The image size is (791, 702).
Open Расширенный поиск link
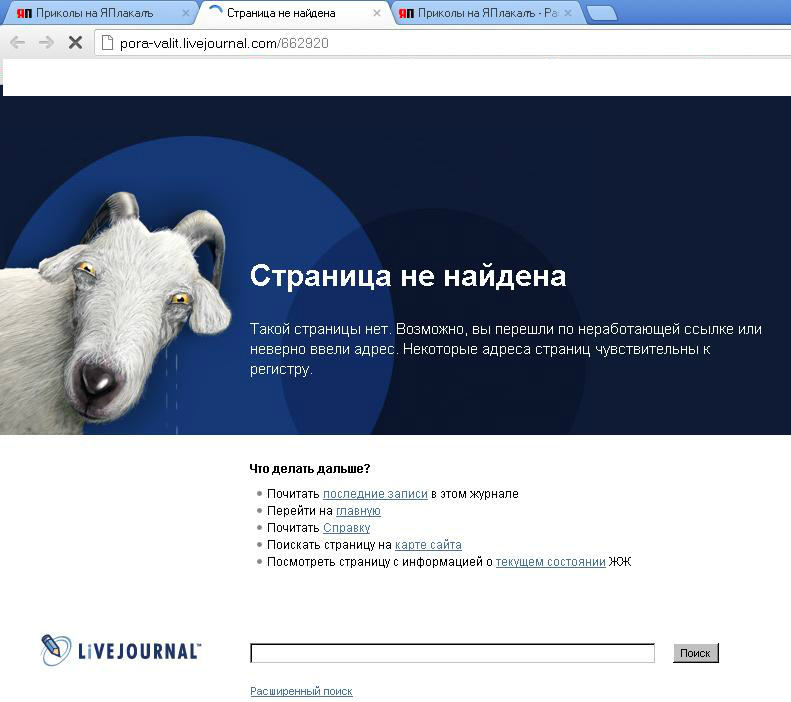coord(301,691)
